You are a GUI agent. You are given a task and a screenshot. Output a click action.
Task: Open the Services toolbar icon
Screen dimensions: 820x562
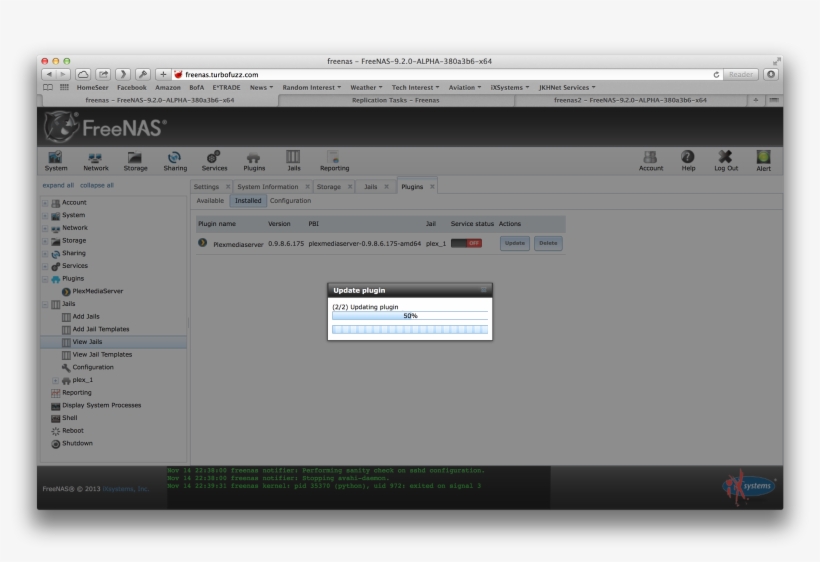coord(214,161)
